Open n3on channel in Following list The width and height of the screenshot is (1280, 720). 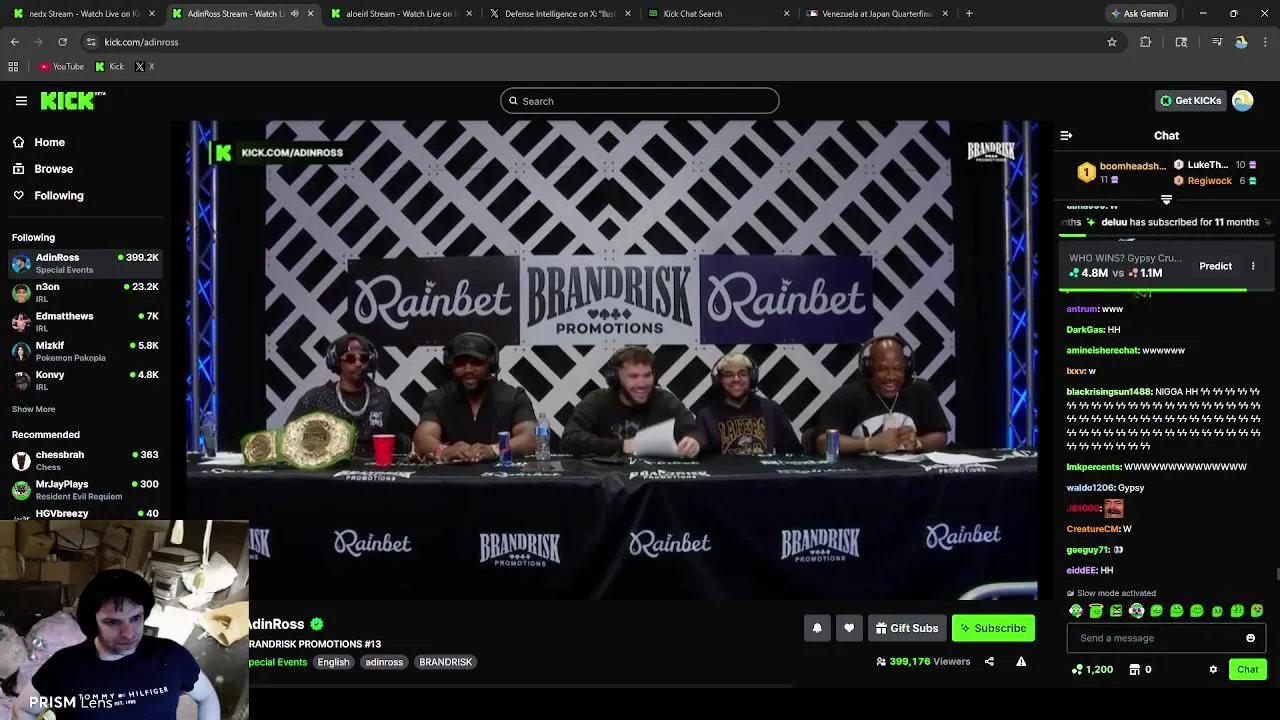tap(85, 292)
